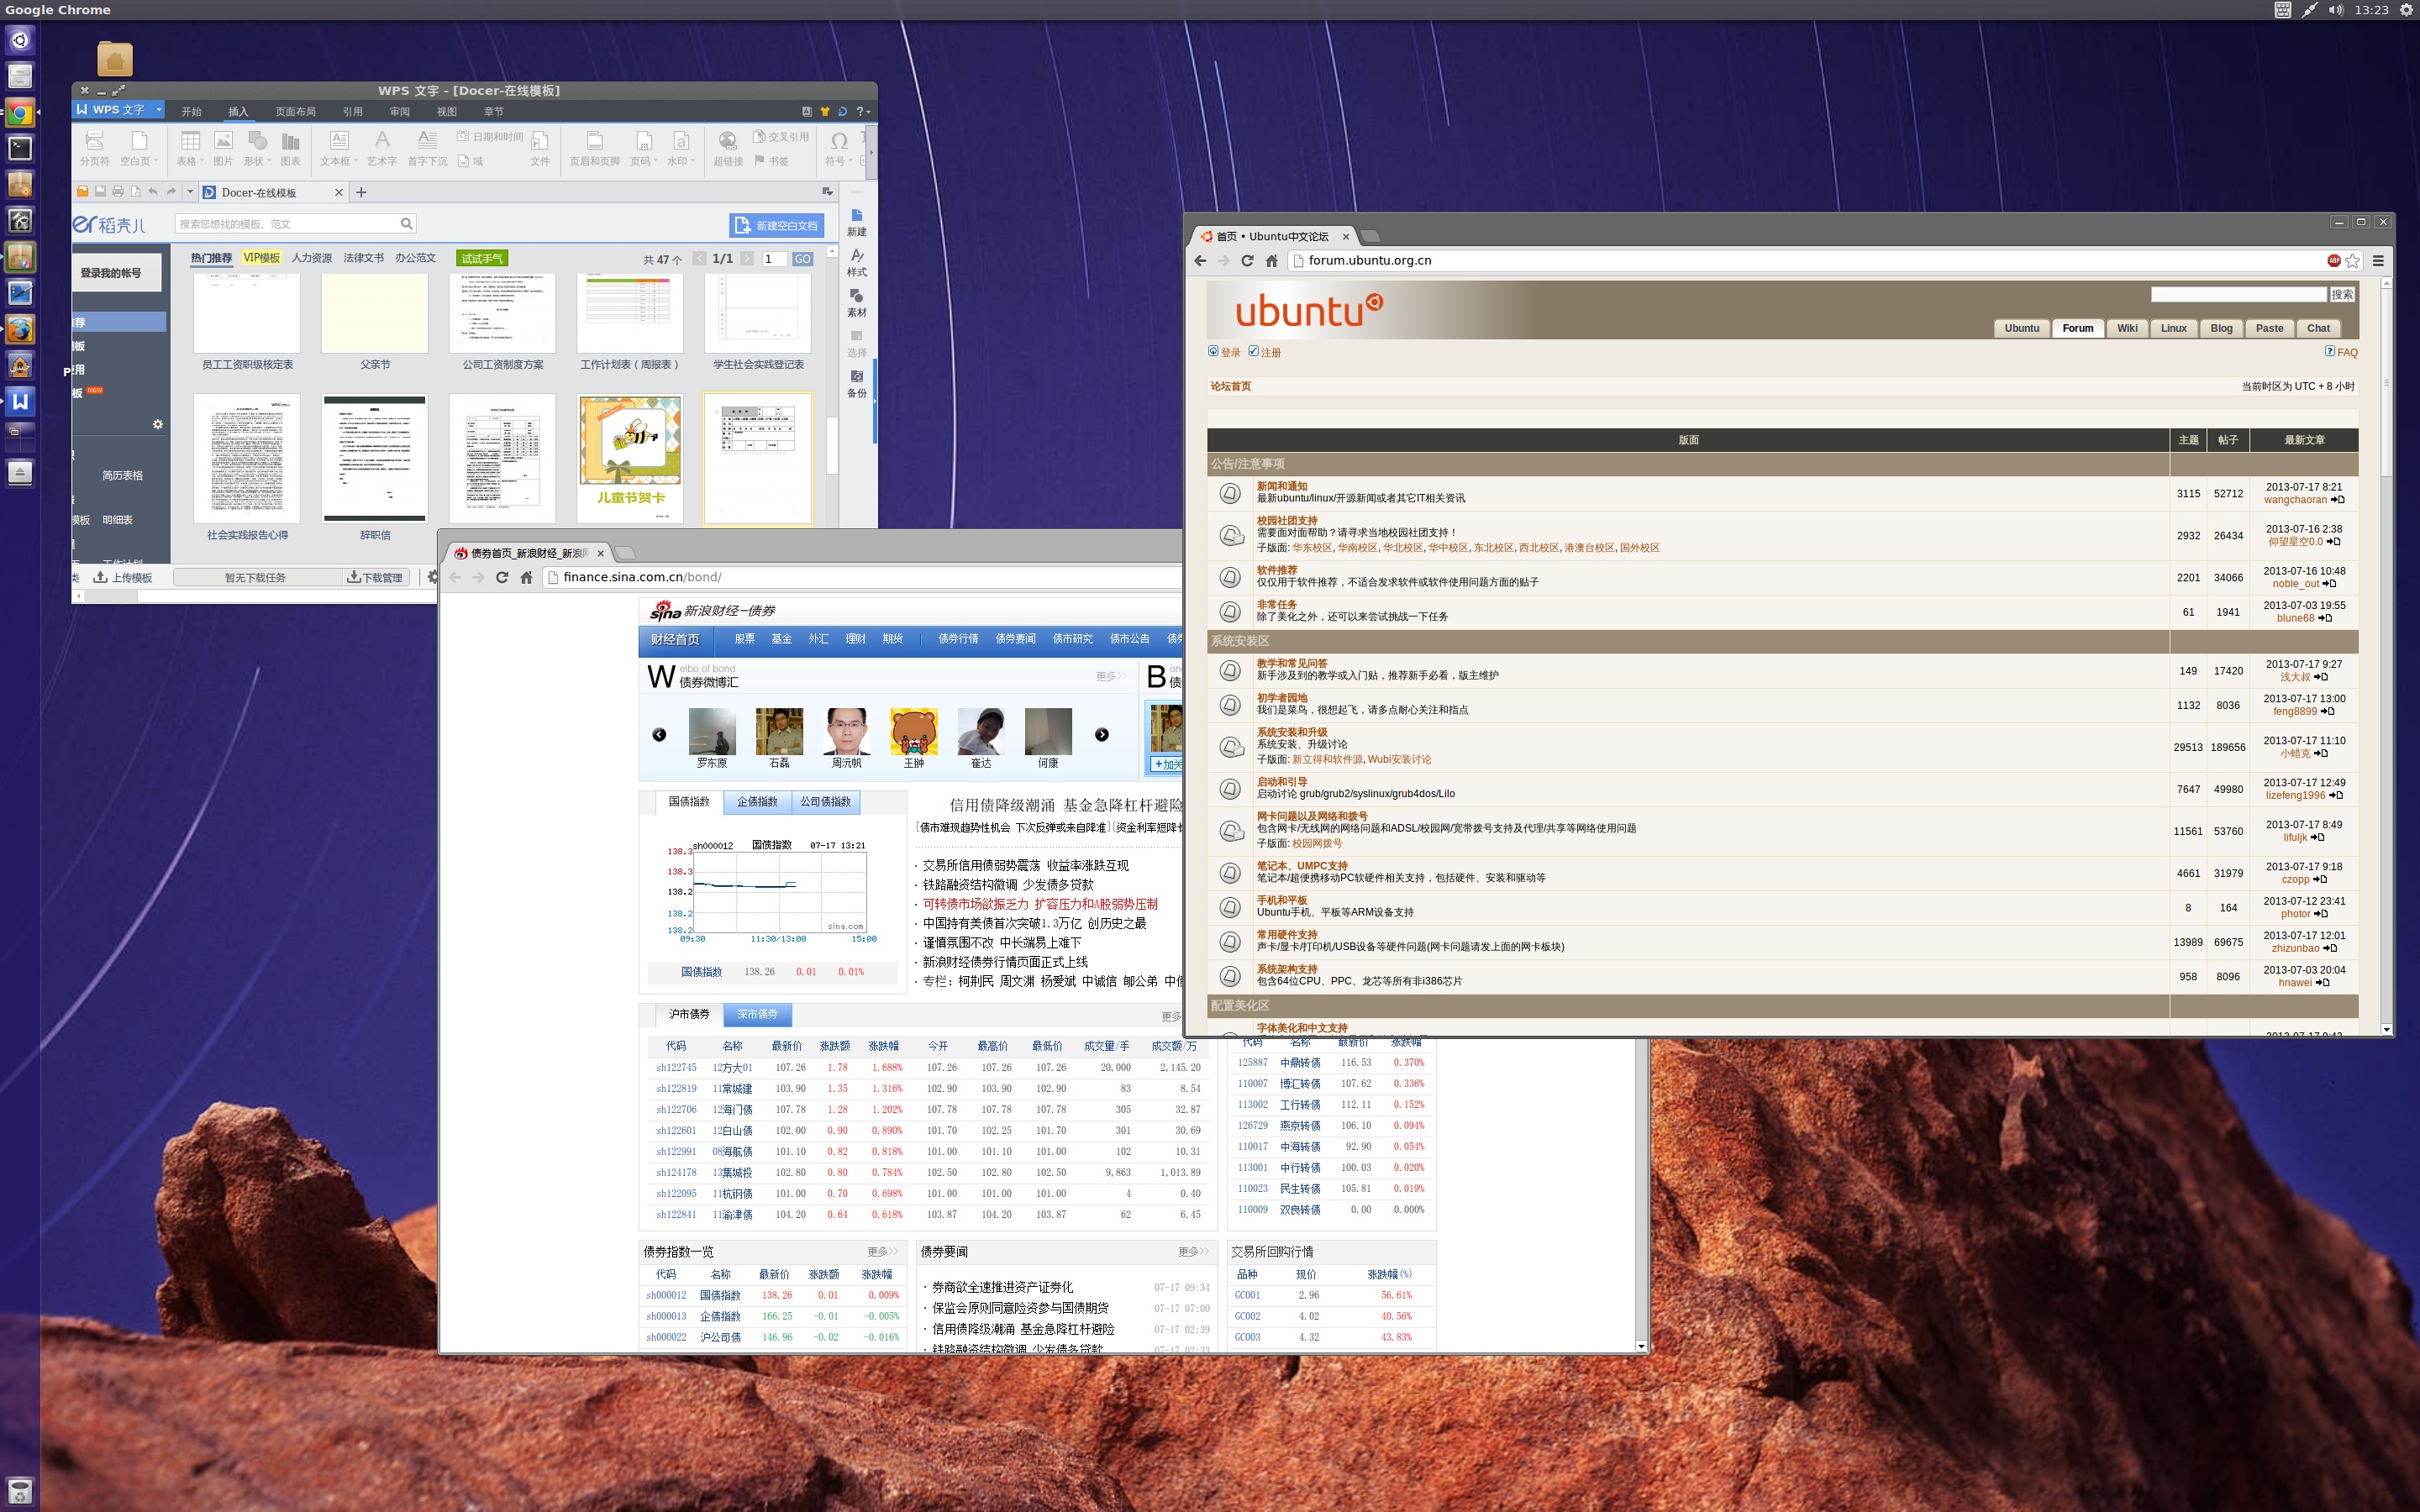This screenshot has height=1512, width=2420.
Task: Click the 新建空白文档 button in Docer
Action: click(x=776, y=225)
